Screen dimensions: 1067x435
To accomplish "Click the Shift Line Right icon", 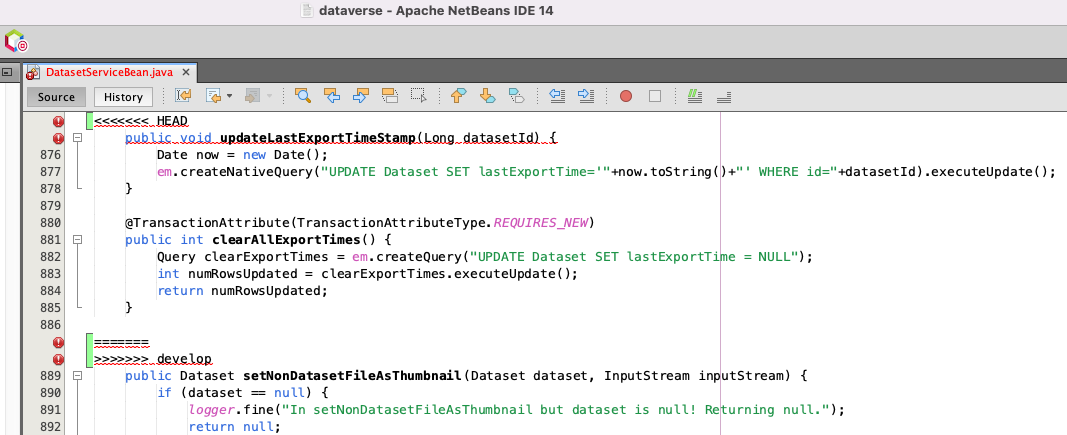I will (x=586, y=96).
